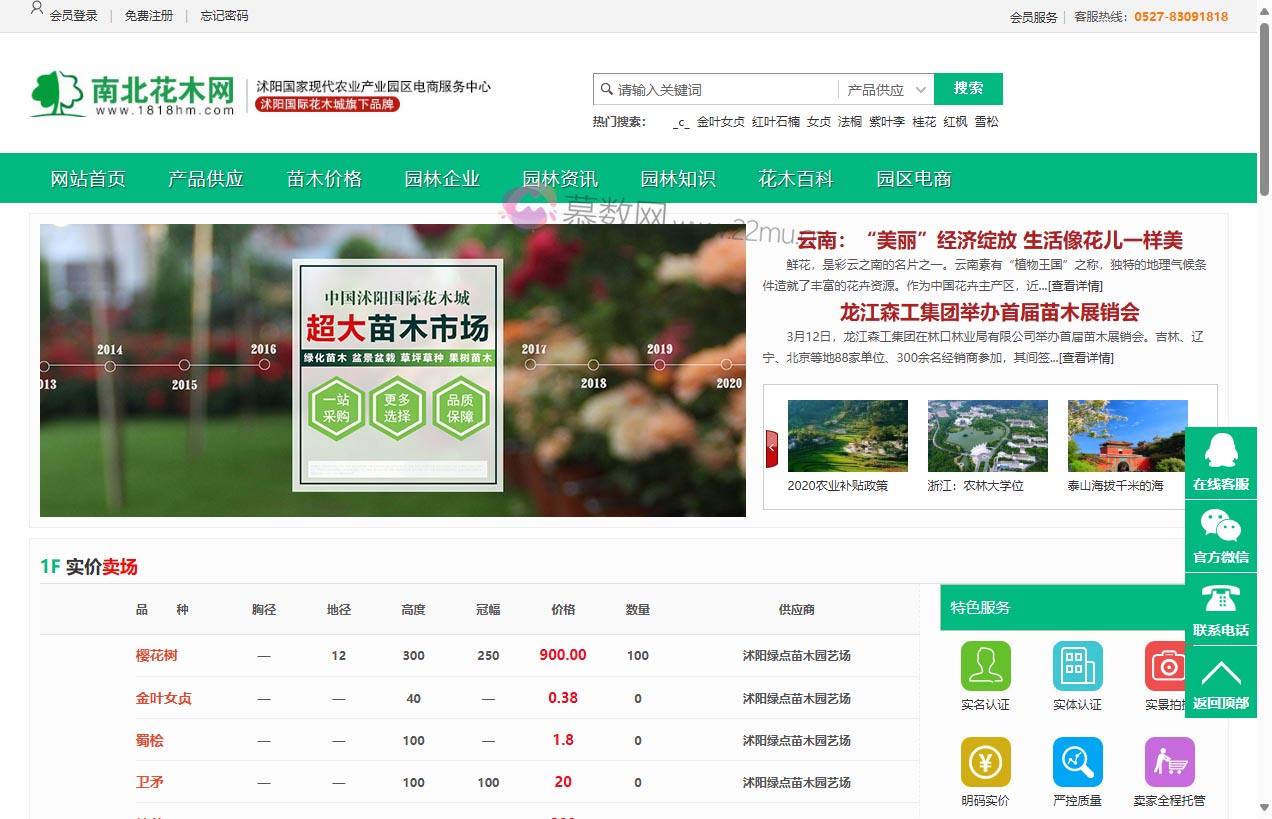Click the keyword search input field
The width and height of the screenshot is (1272, 819).
pos(725,90)
